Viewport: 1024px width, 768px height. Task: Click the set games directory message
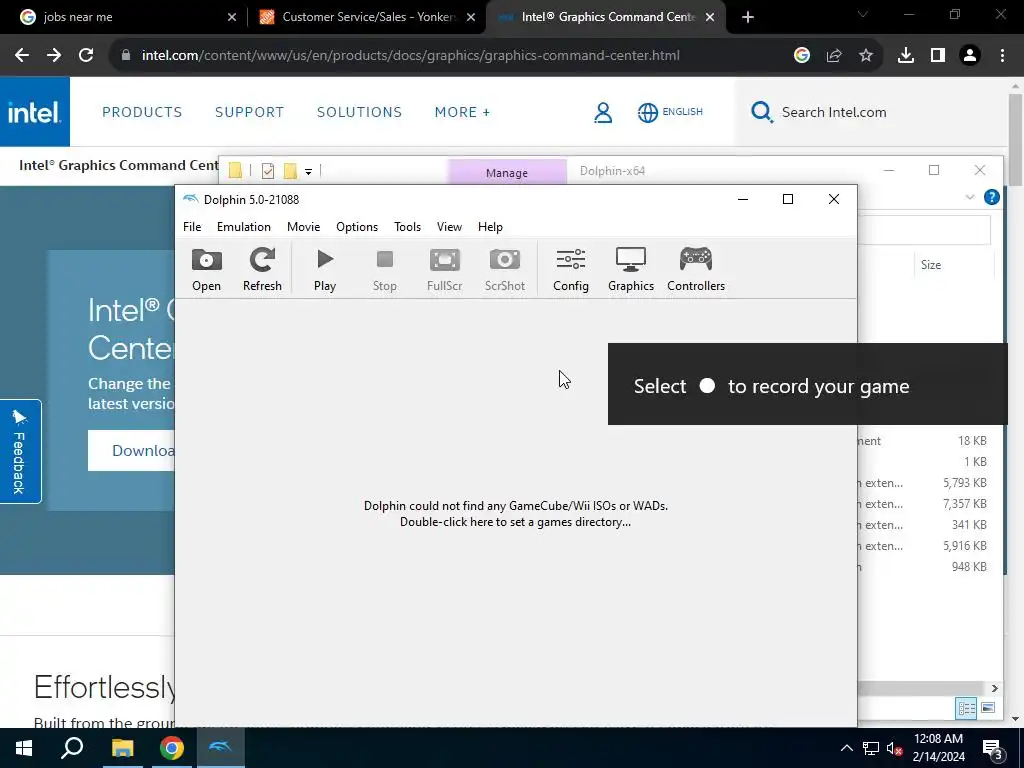pyautogui.click(x=515, y=514)
